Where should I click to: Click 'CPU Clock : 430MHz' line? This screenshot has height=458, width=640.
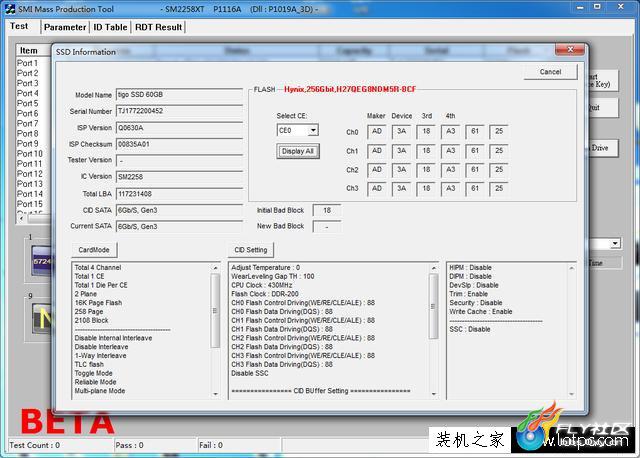(x=262, y=285)
